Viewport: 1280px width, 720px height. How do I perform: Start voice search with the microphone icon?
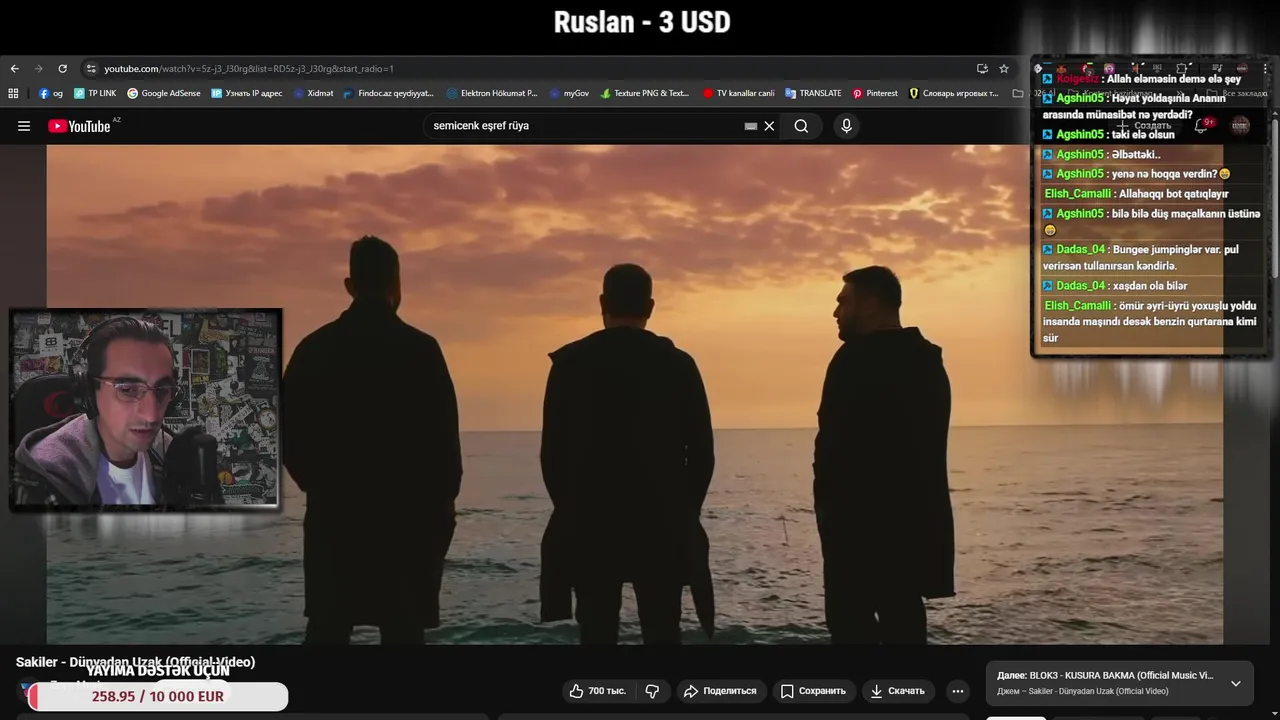click(846, 126)
